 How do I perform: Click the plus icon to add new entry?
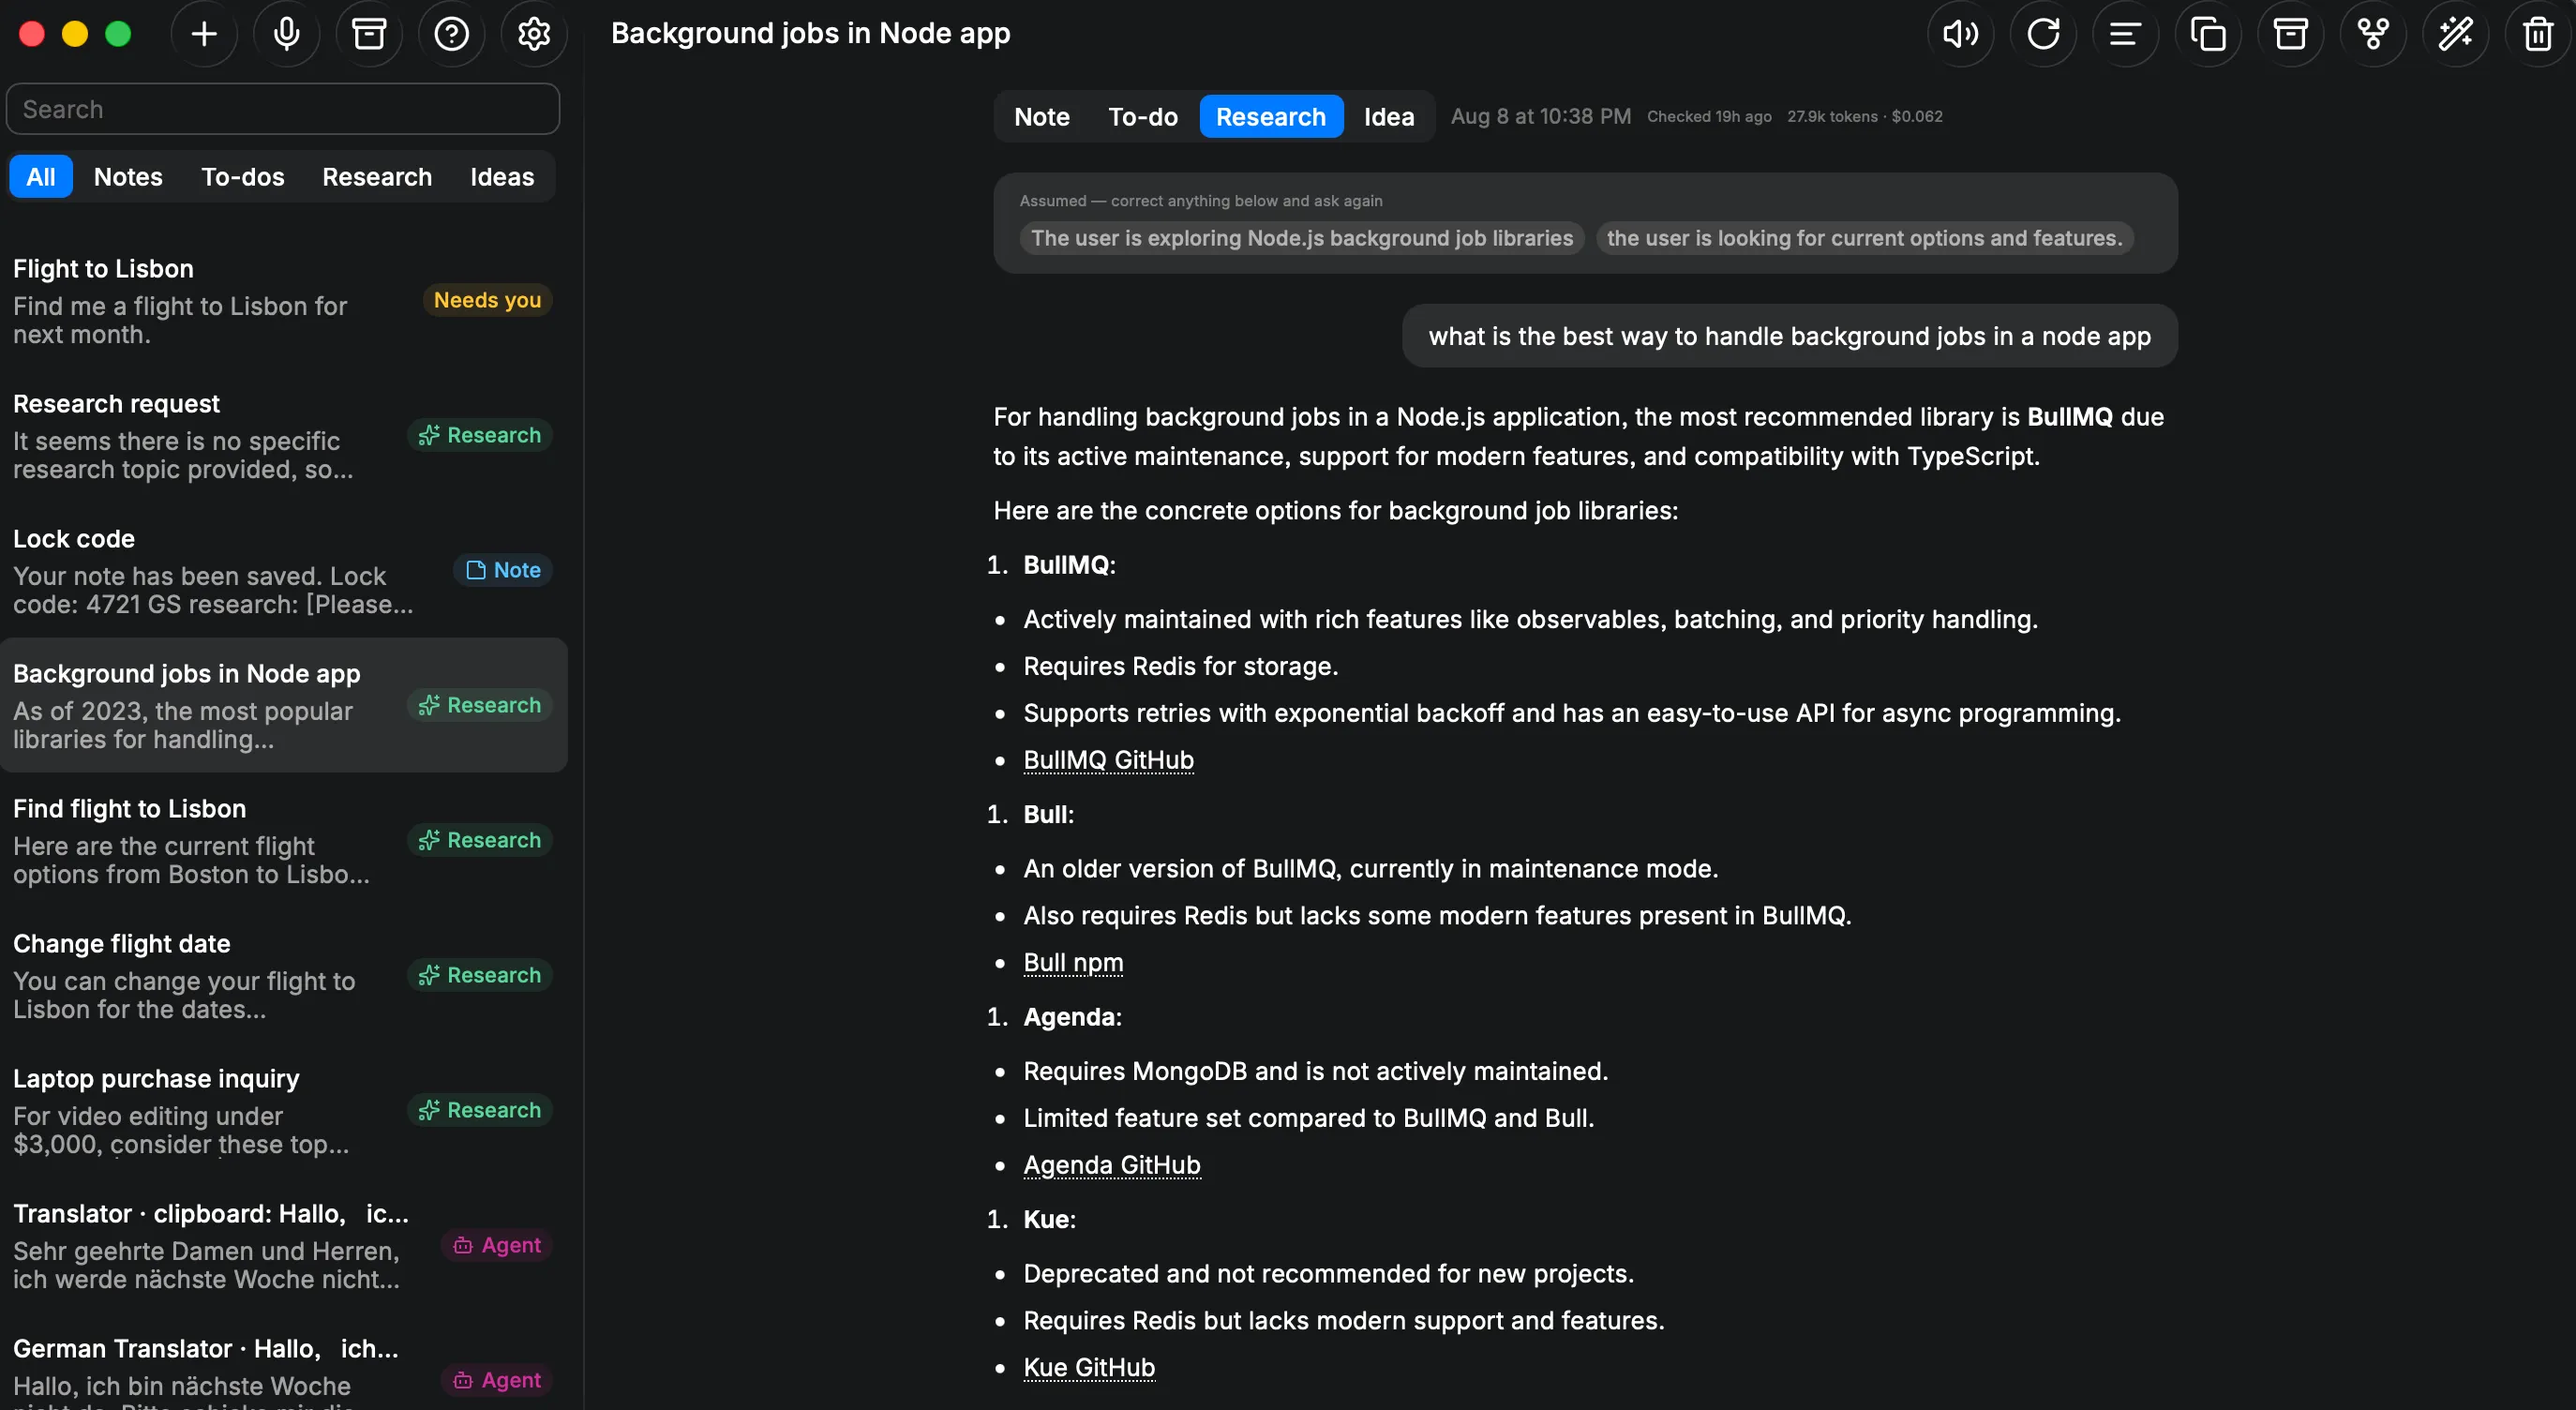[x=204, y=34]
